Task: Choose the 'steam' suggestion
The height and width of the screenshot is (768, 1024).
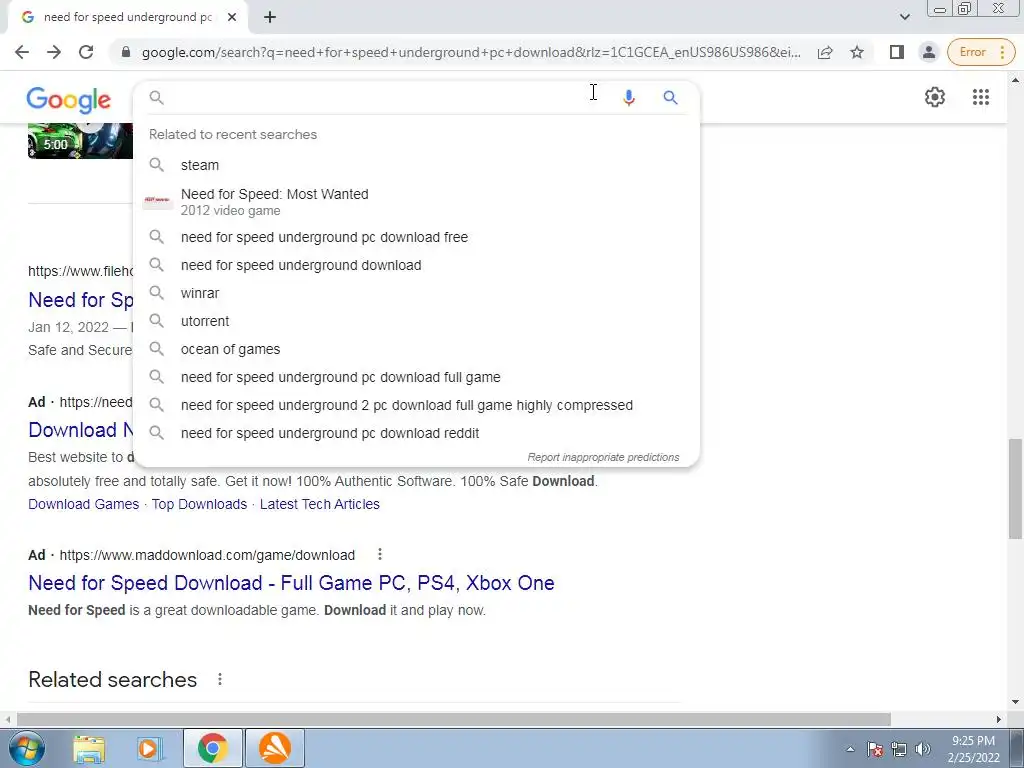Action: [x=416, y=165]
